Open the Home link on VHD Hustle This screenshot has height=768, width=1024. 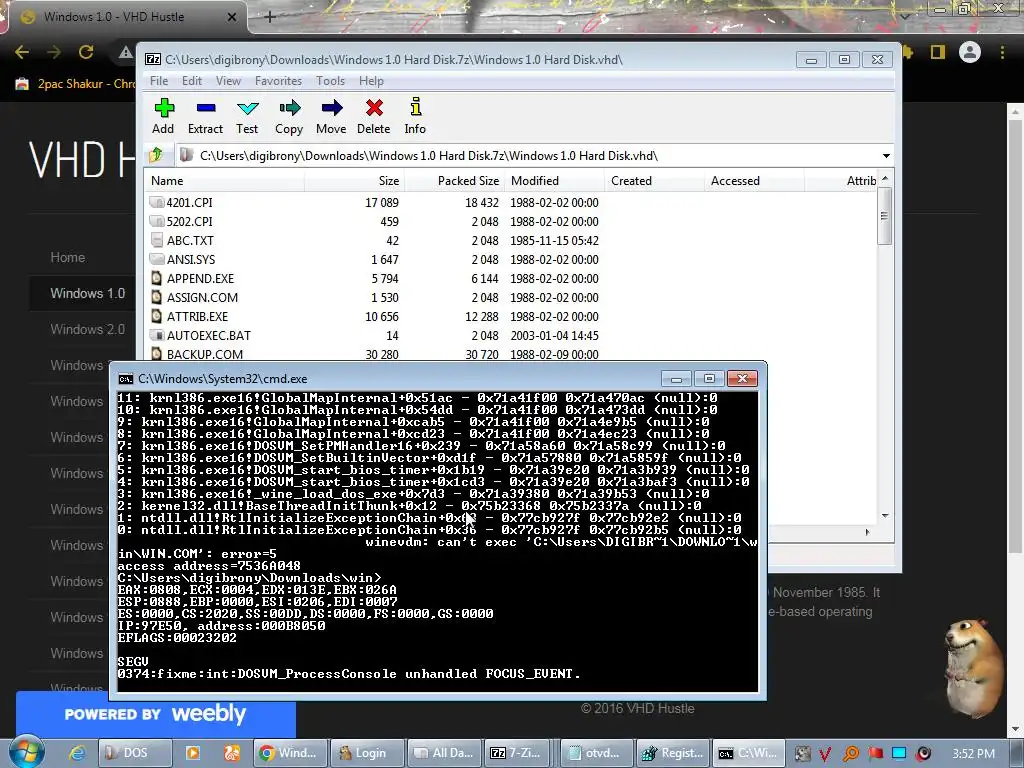click(68, 257)
